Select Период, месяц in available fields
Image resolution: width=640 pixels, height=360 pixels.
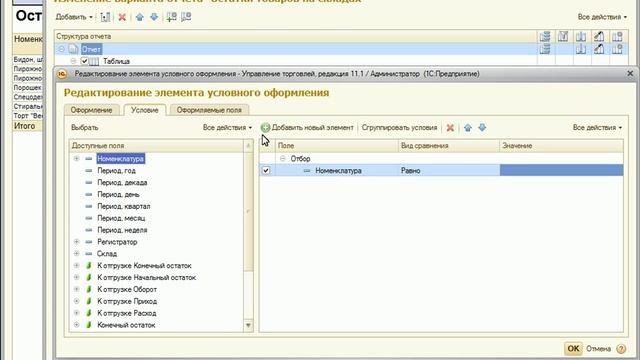(121, 218)
